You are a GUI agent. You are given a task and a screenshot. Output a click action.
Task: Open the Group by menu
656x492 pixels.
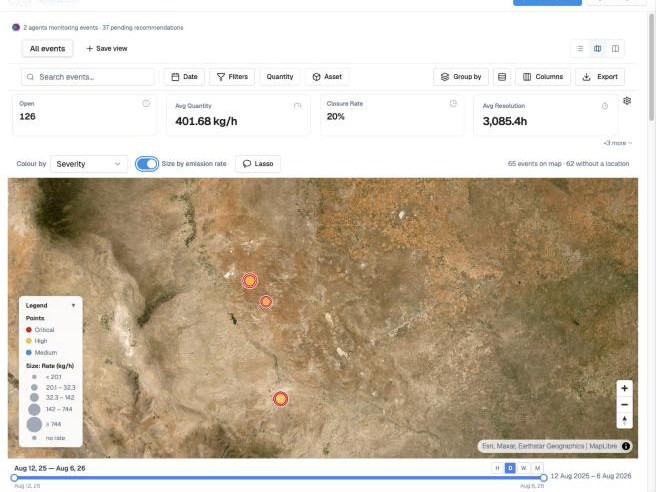pyautogui.click(x=461, y=77)
